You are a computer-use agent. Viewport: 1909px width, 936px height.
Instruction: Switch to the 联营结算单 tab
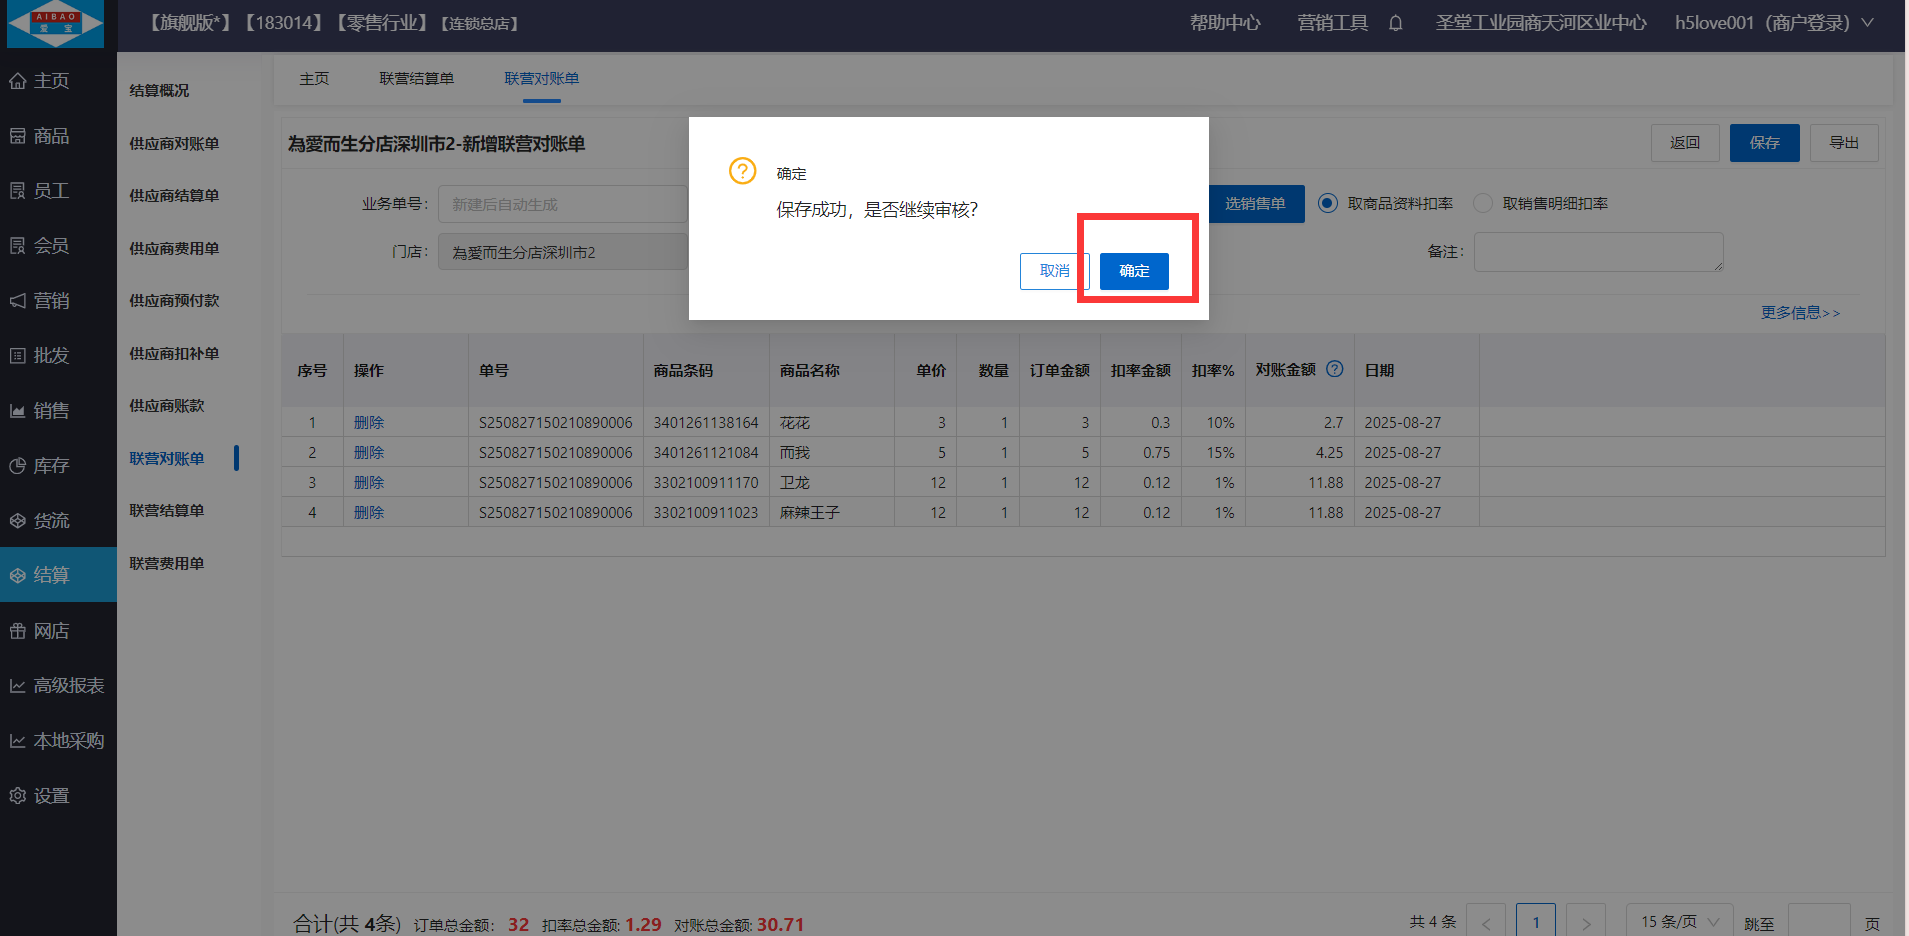[x=416, y=79]
